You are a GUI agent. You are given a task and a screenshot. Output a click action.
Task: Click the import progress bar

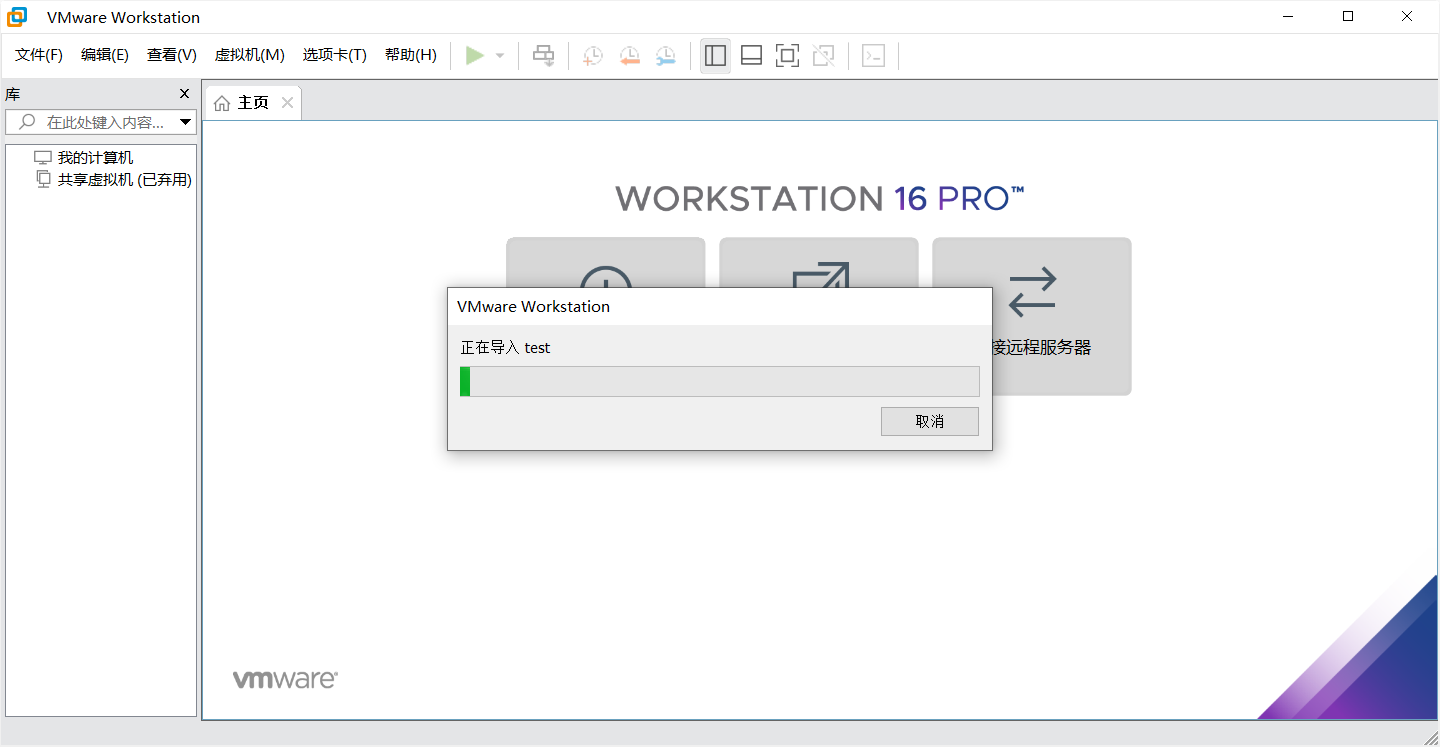[720, 381]
